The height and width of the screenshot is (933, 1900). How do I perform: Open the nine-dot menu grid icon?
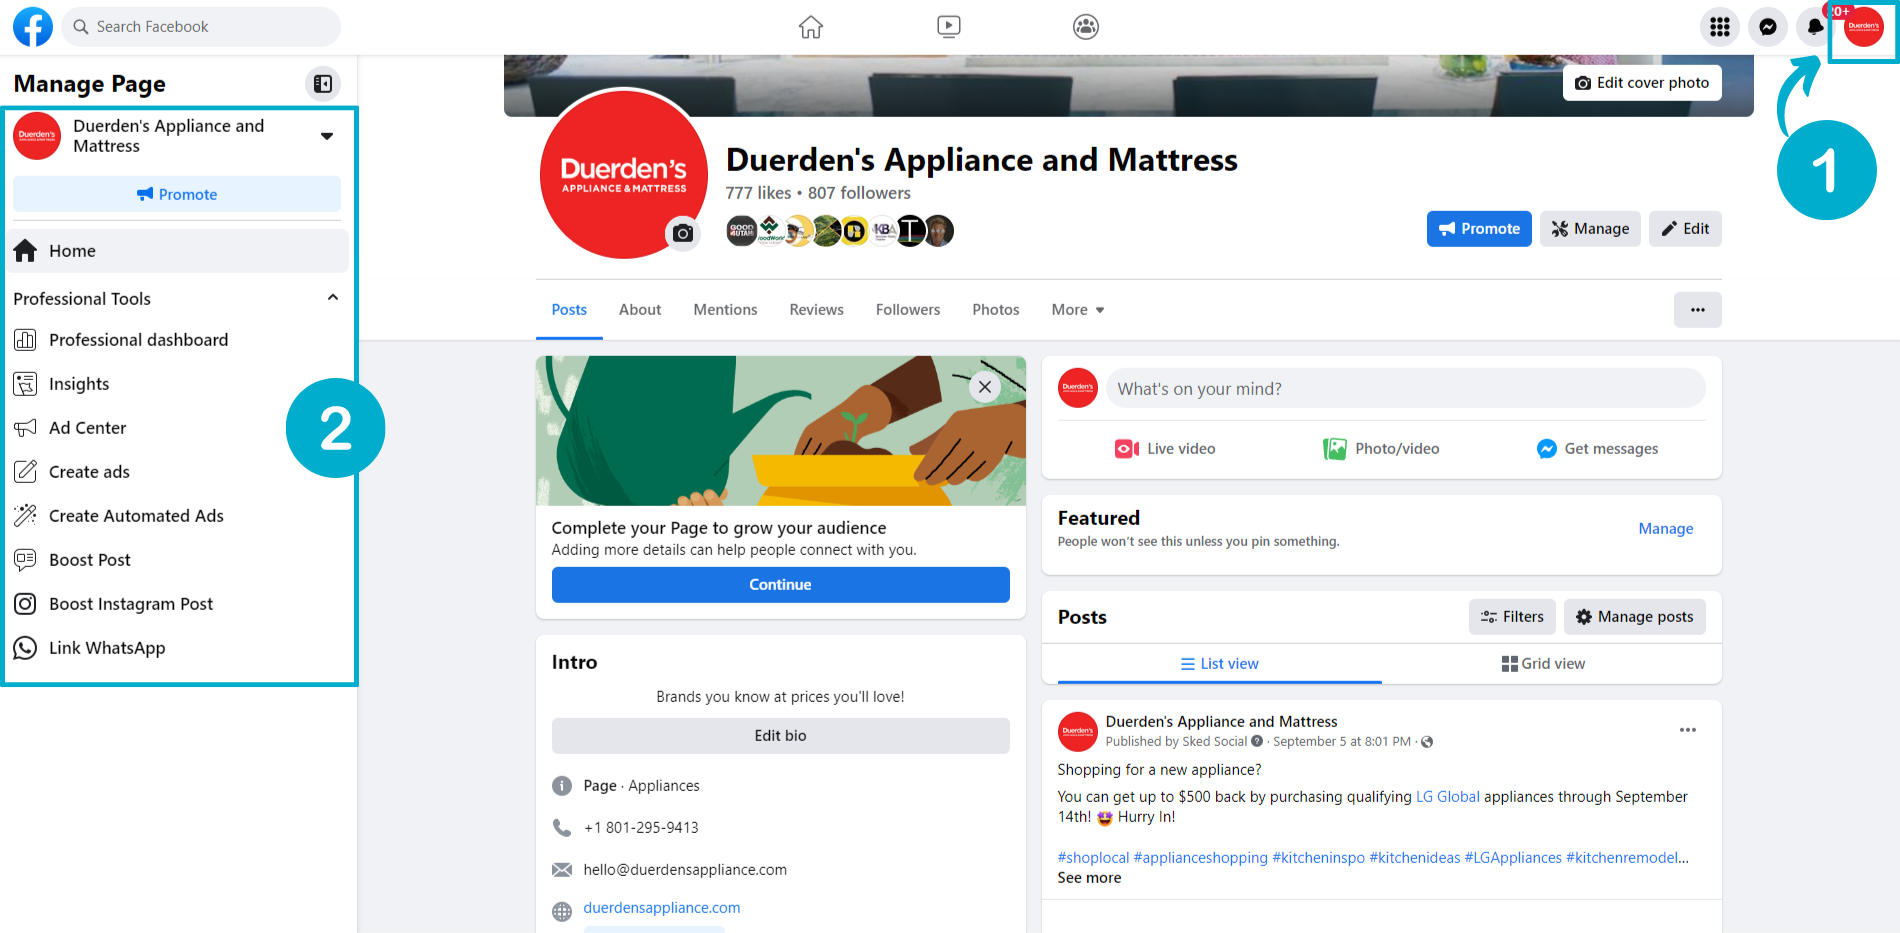coord(1720,27)
